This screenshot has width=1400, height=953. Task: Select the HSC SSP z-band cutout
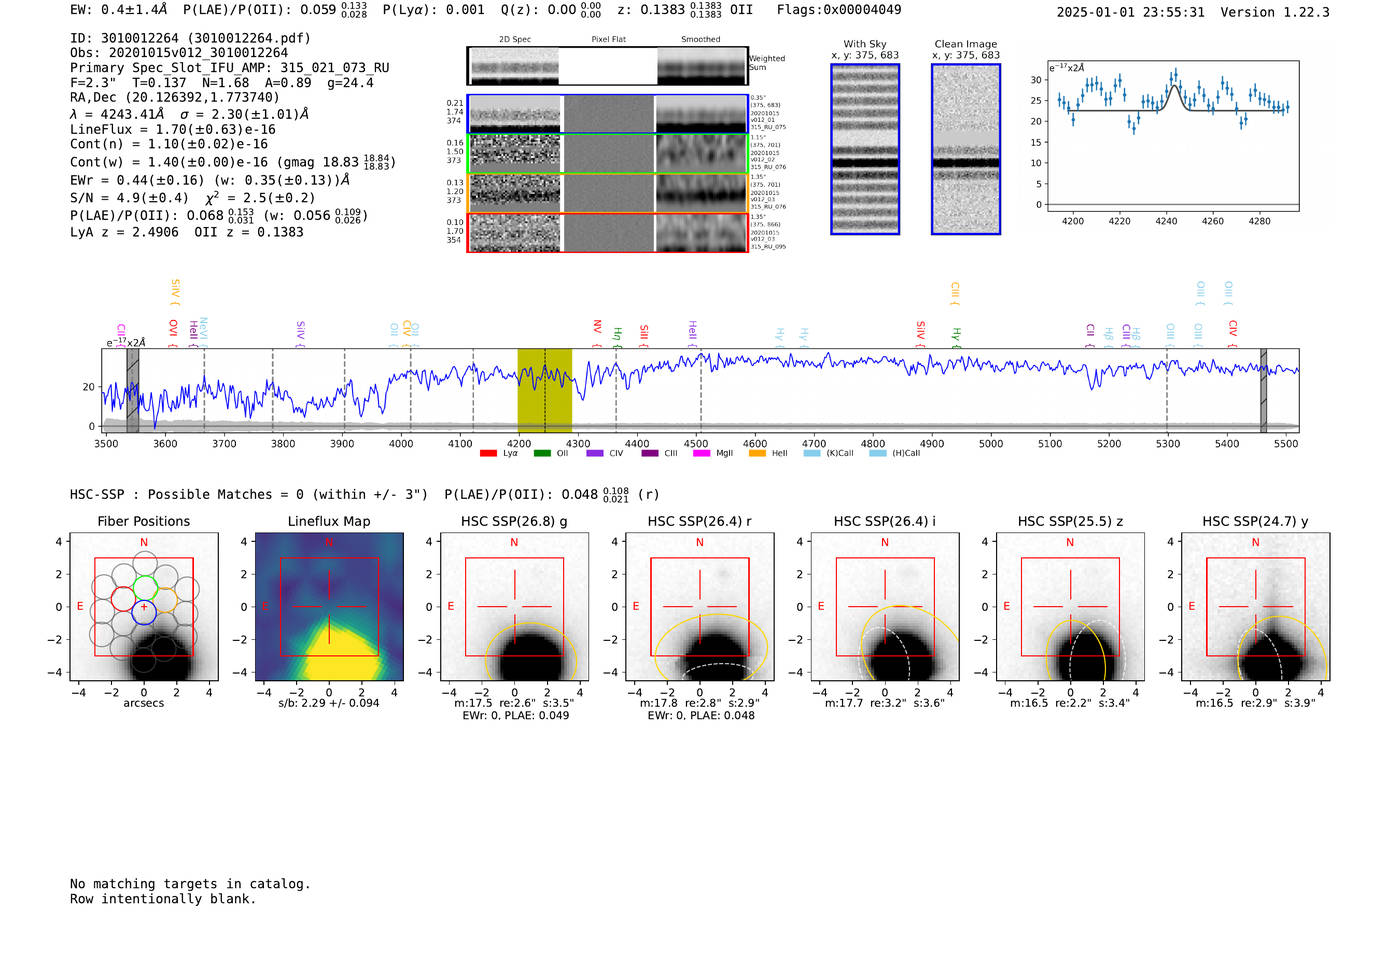(1070, 607)
